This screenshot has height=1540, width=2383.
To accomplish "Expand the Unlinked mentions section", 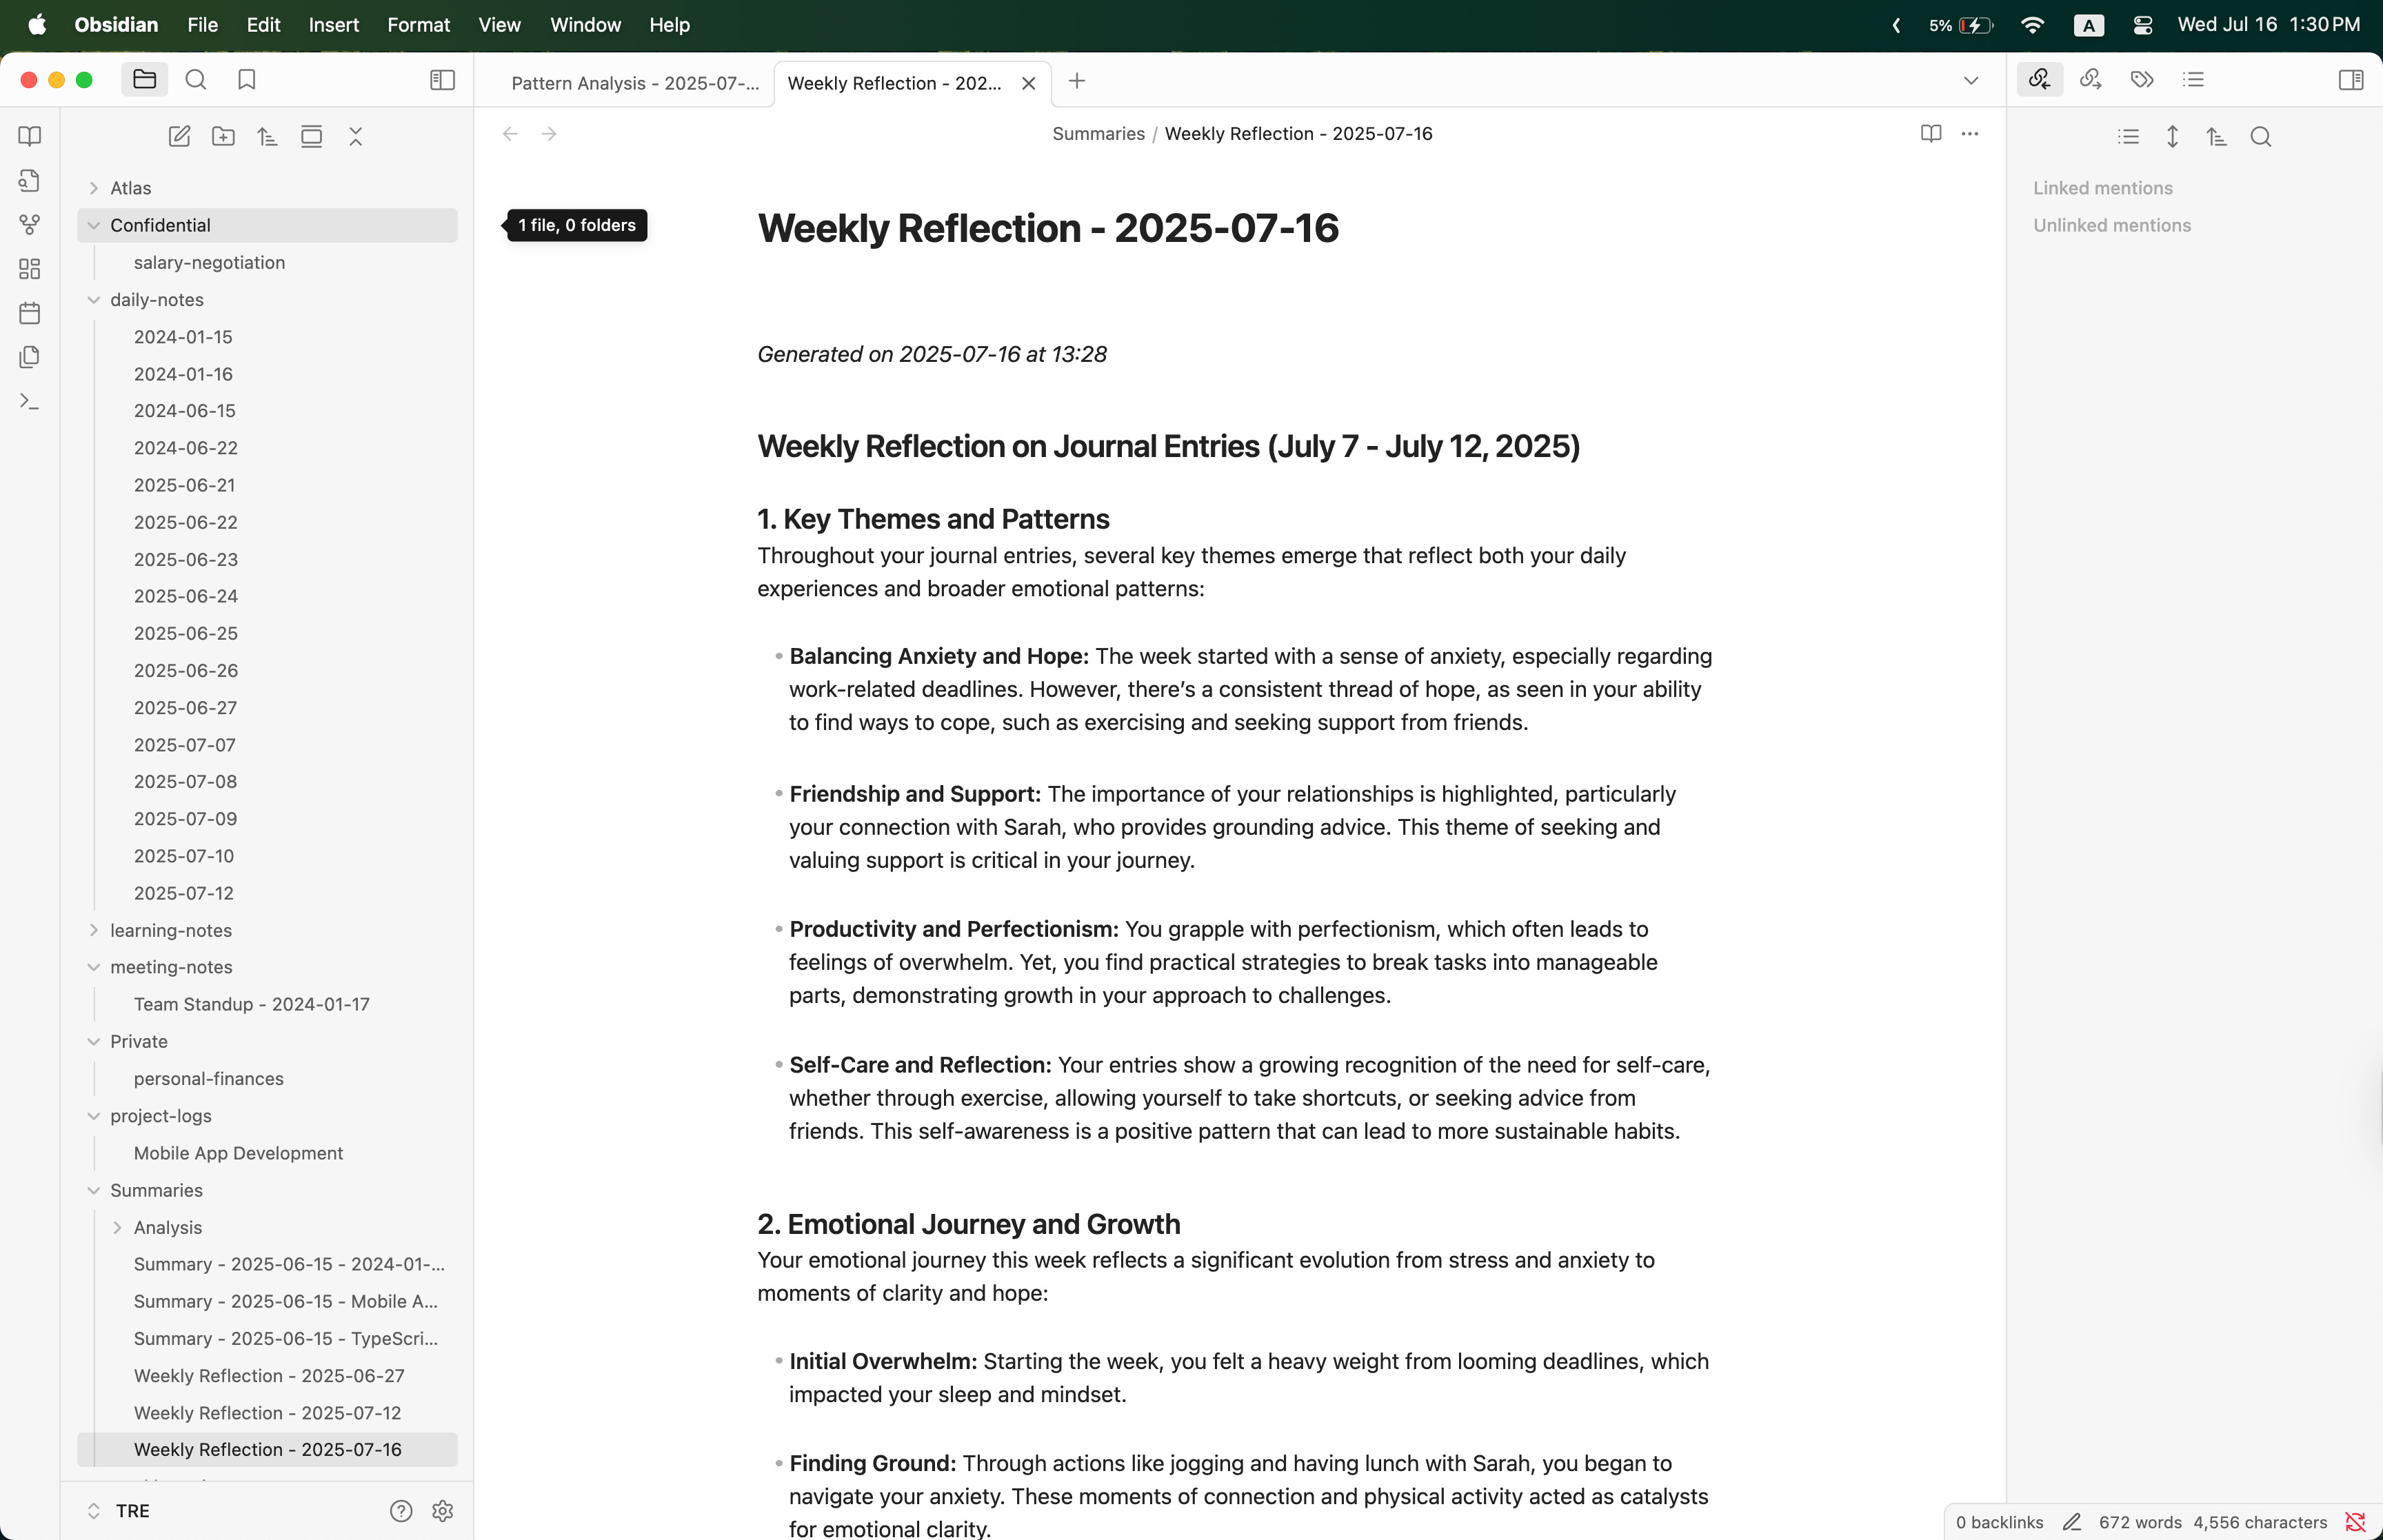I will 2111,226.
